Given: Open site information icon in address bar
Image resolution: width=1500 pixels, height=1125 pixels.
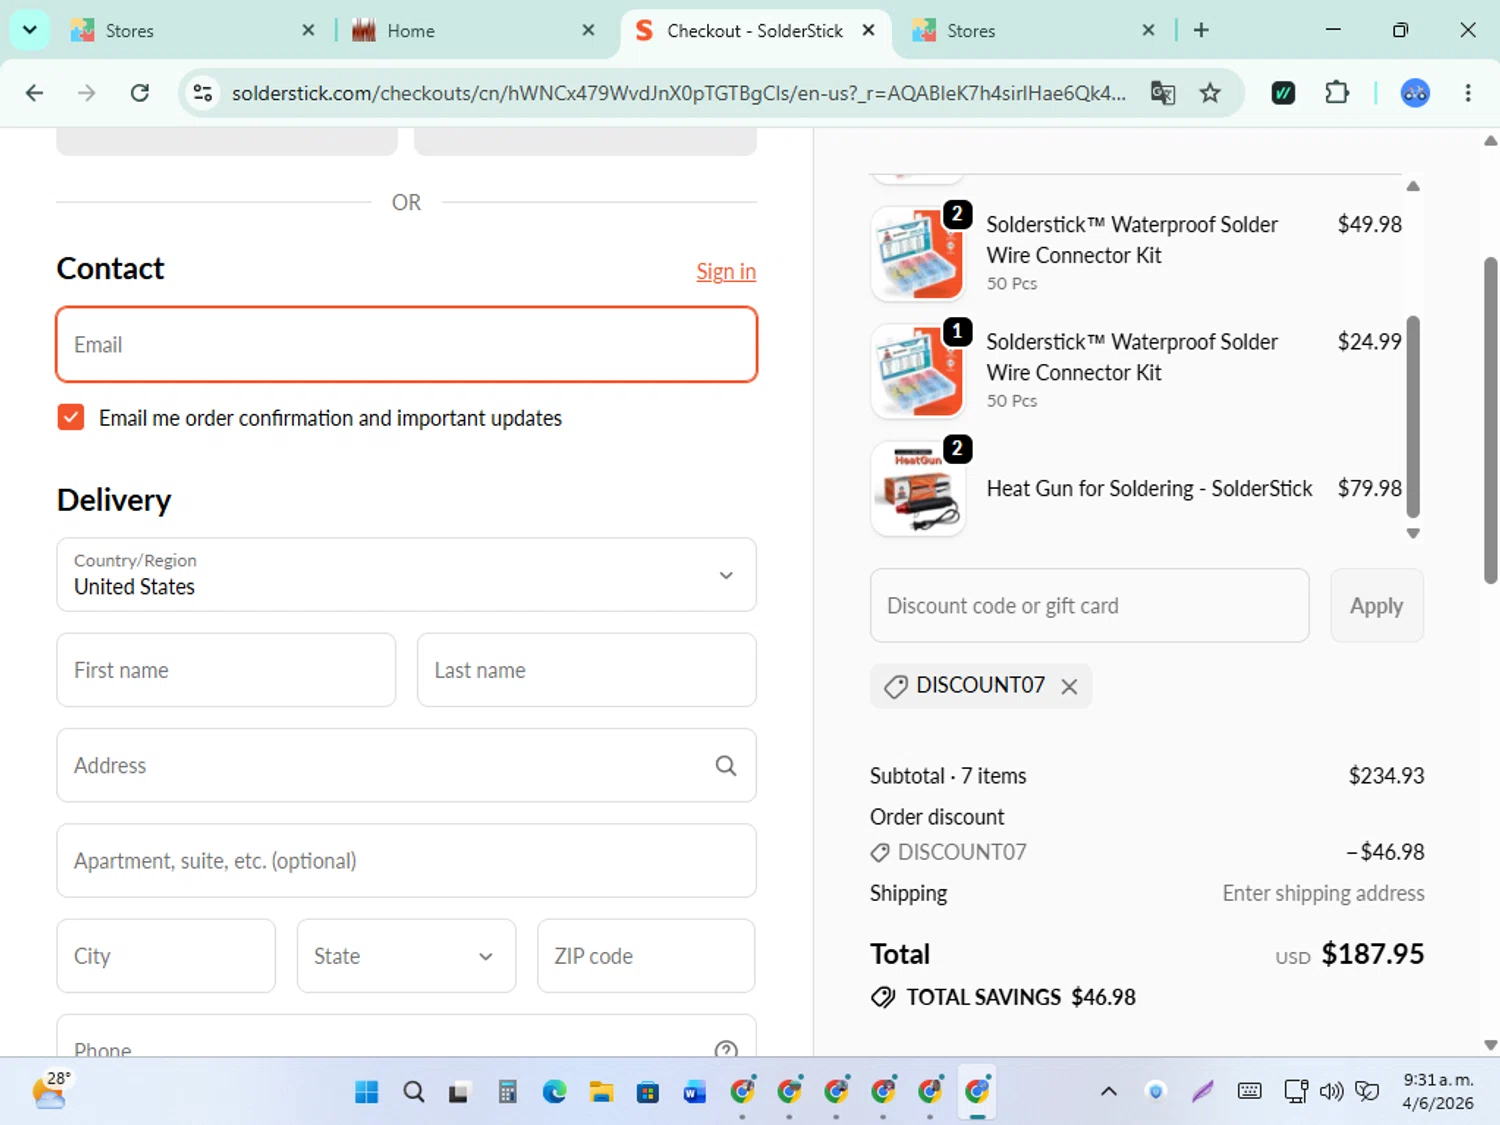Looking at the screenshot, I should pos(203,93).
